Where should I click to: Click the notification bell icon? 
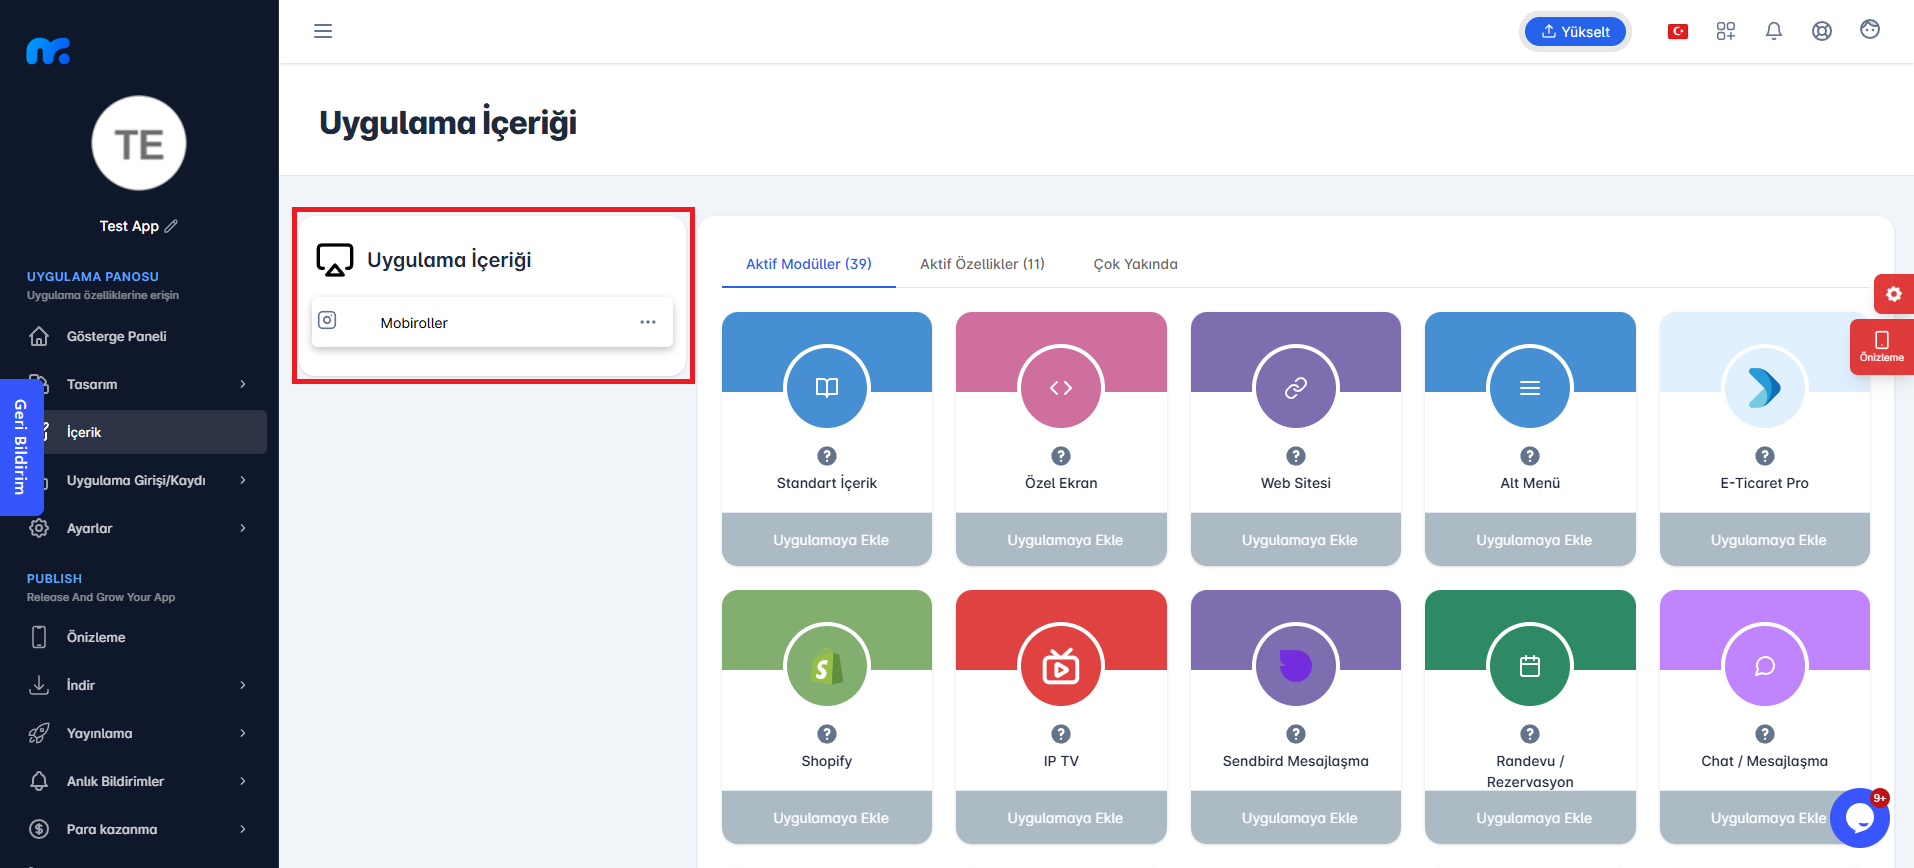point(1774,31)
